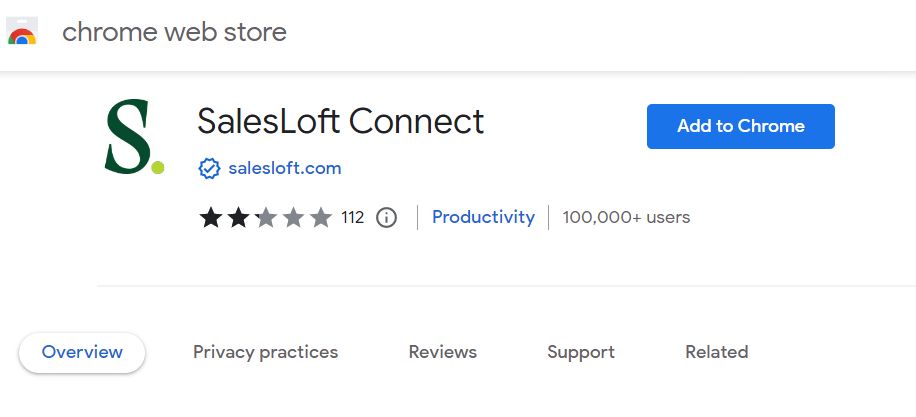Click the chrome web store title text
The width and height of the screenshot is (916, 417).
coord(174,33)
